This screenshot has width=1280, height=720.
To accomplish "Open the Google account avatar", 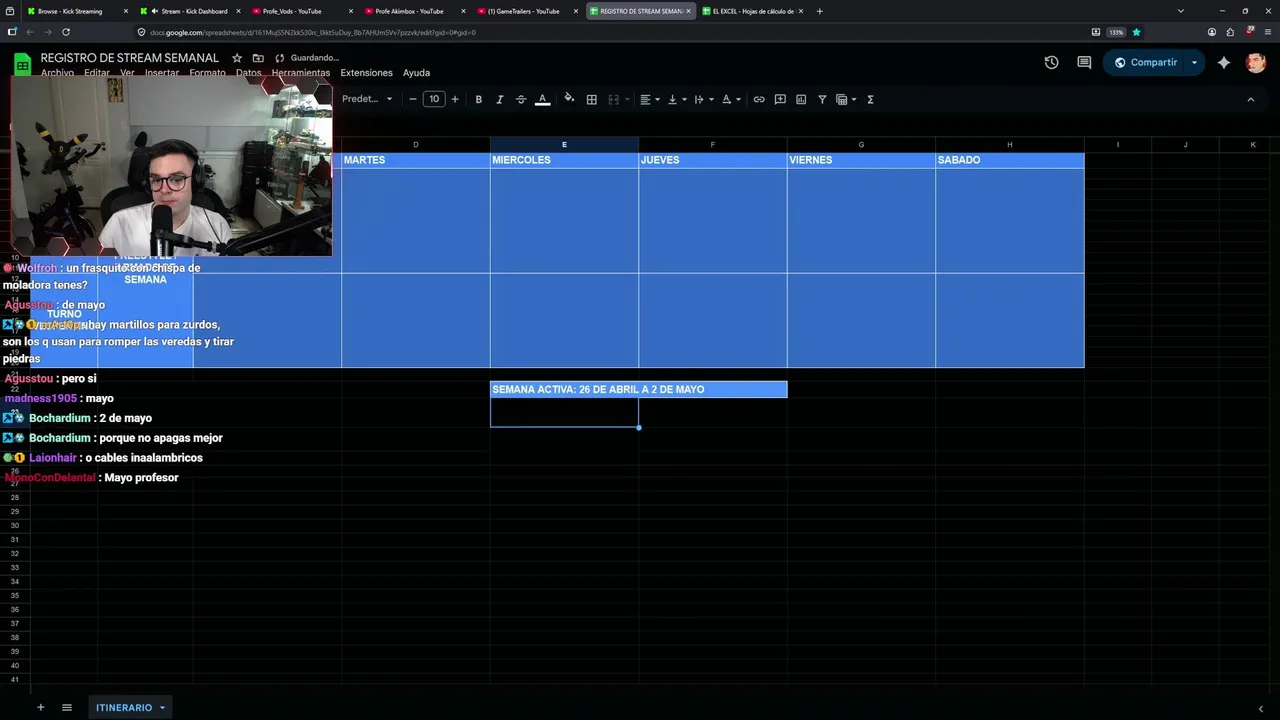I will pyautogui.click(x=1256, y=62).
